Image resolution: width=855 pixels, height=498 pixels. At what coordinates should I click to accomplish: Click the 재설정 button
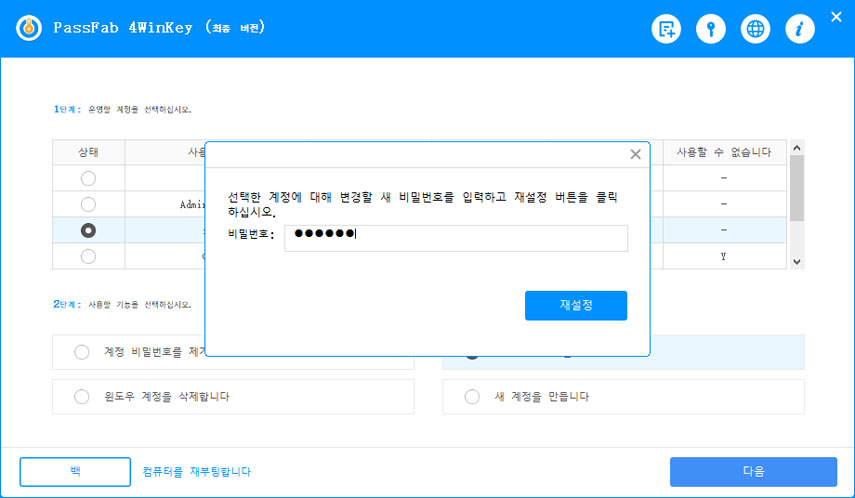pyautogui.click(x=576, y=305)
